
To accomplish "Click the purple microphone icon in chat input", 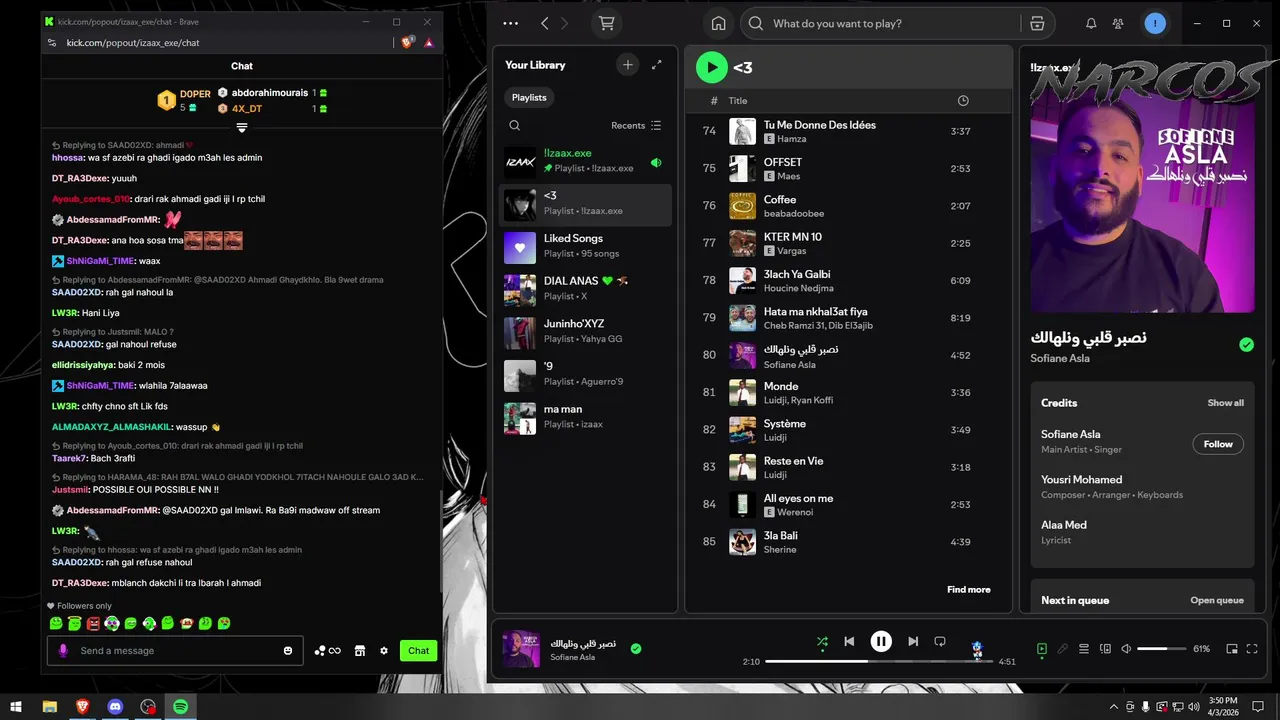I will [63, 650].
